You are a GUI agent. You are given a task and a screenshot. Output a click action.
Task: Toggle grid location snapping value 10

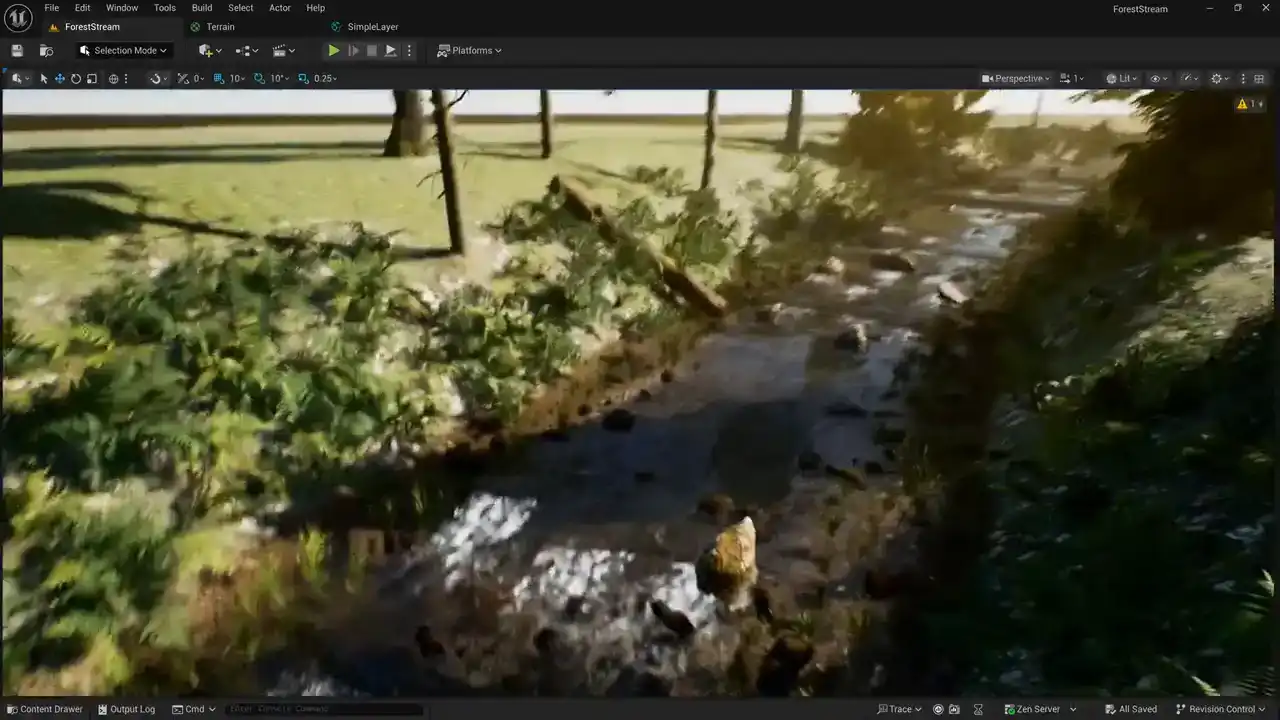click(x=230, y=79)
